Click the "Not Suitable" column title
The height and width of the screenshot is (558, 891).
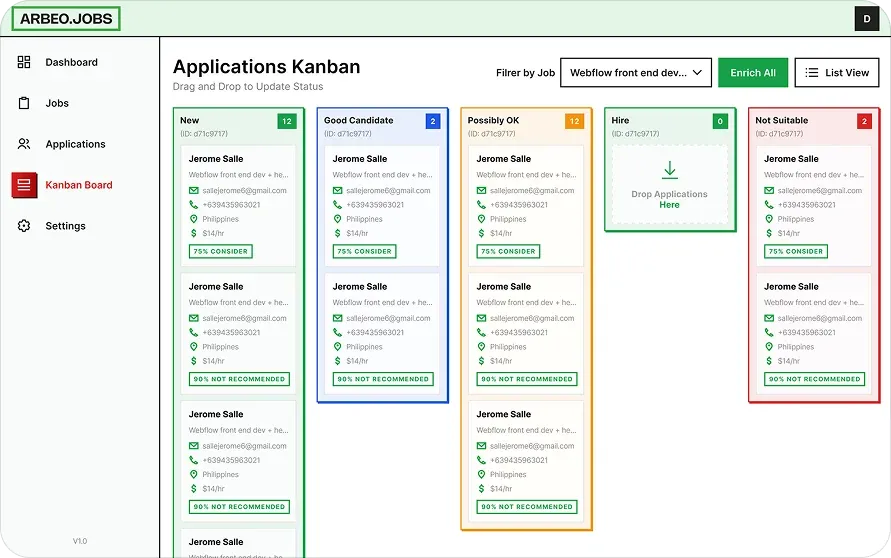pos(781,120)
